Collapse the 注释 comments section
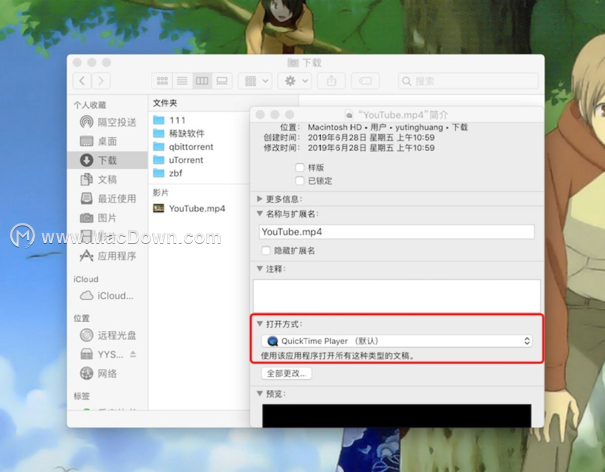This screenshot has height=472, width=605. click(260, 268)
